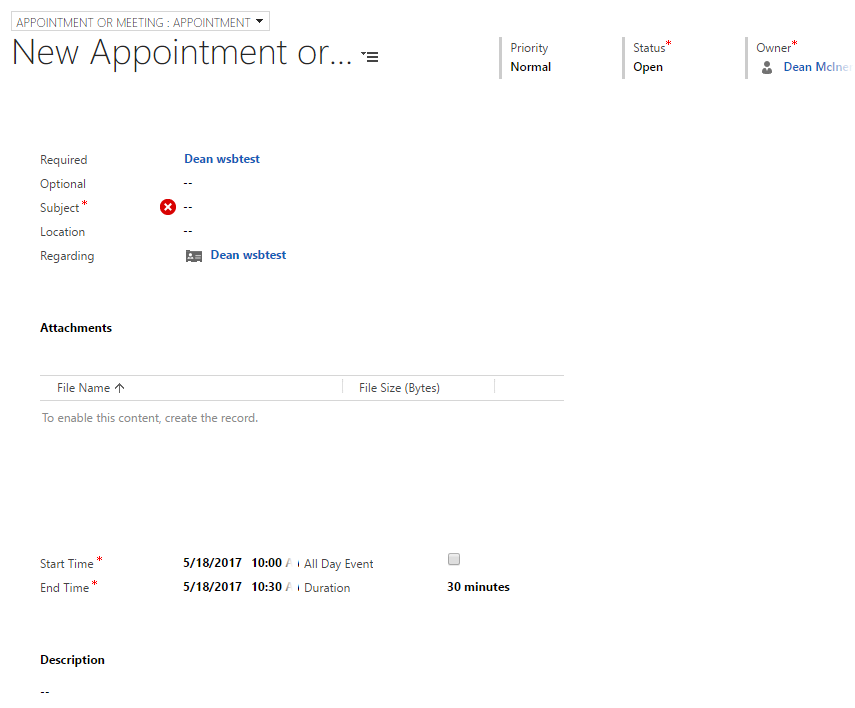Enable the All Day Event checkbox

pyautogui.click(x=454, y=559)
